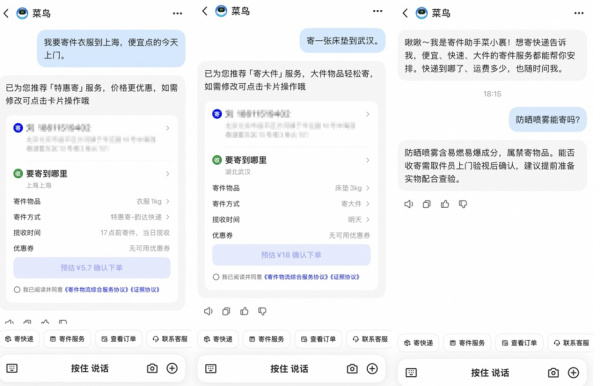Viewport: 600px width, 386px height.
Task: Open more options menu in middle screen
Action: [x=377, y=11]
